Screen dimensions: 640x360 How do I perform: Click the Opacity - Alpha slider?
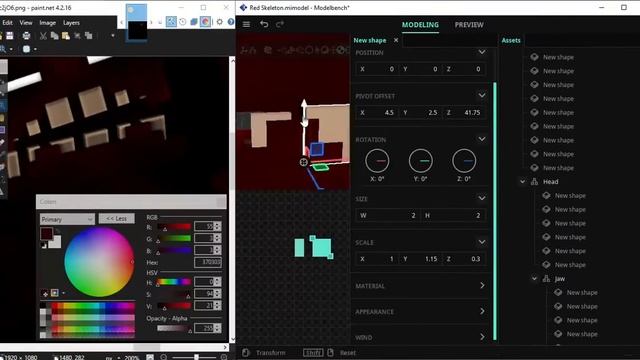pos(174,328)
